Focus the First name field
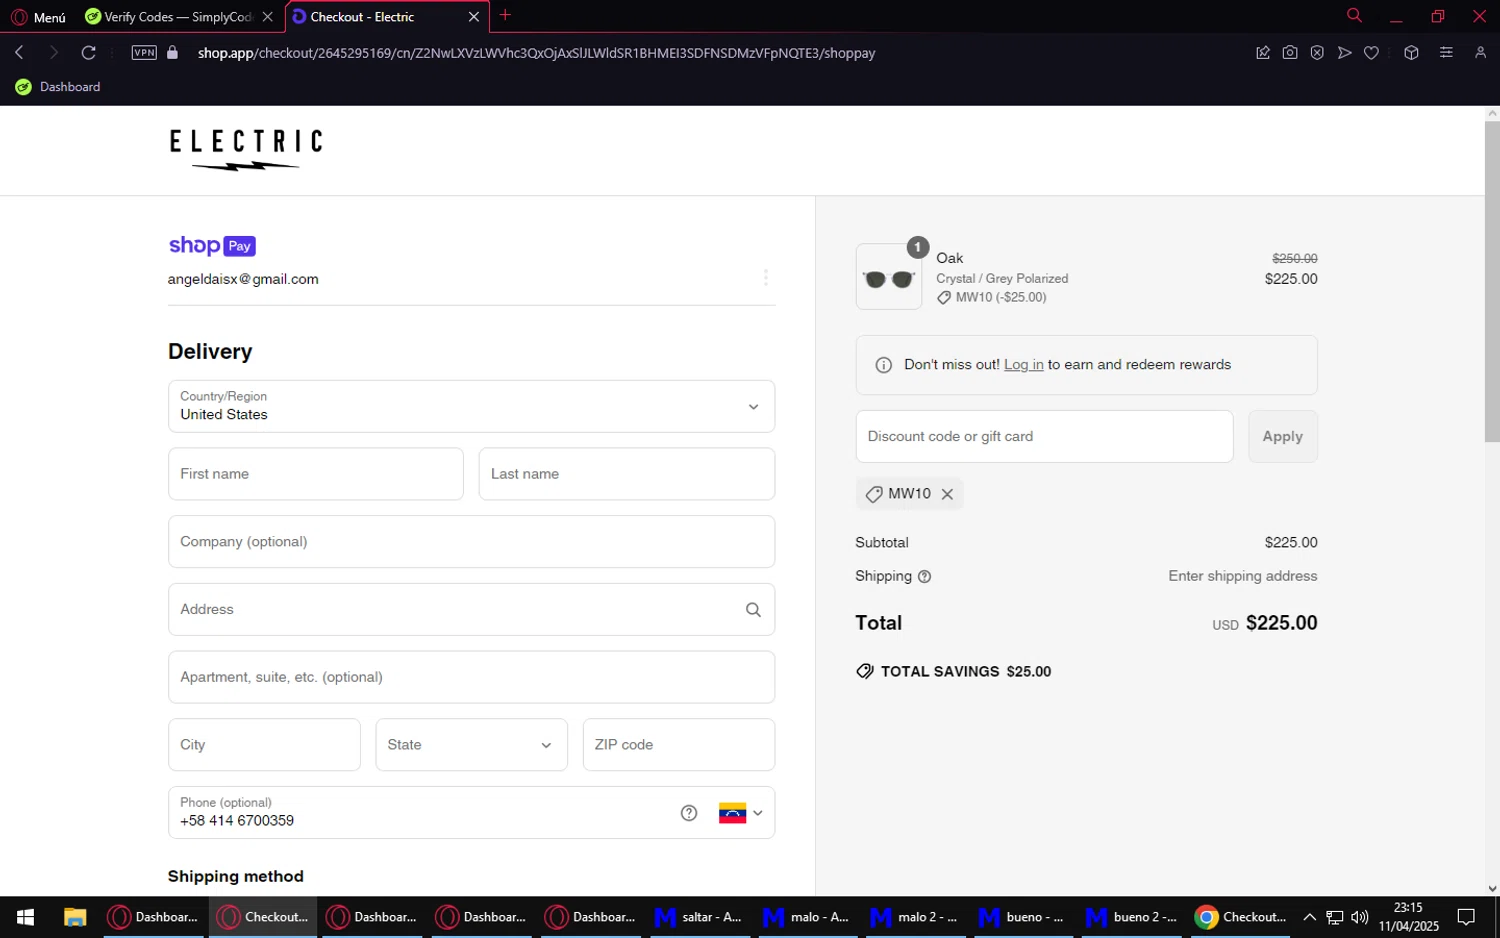Viewport: 1500px width, 938px height. [x=316, y=474]
